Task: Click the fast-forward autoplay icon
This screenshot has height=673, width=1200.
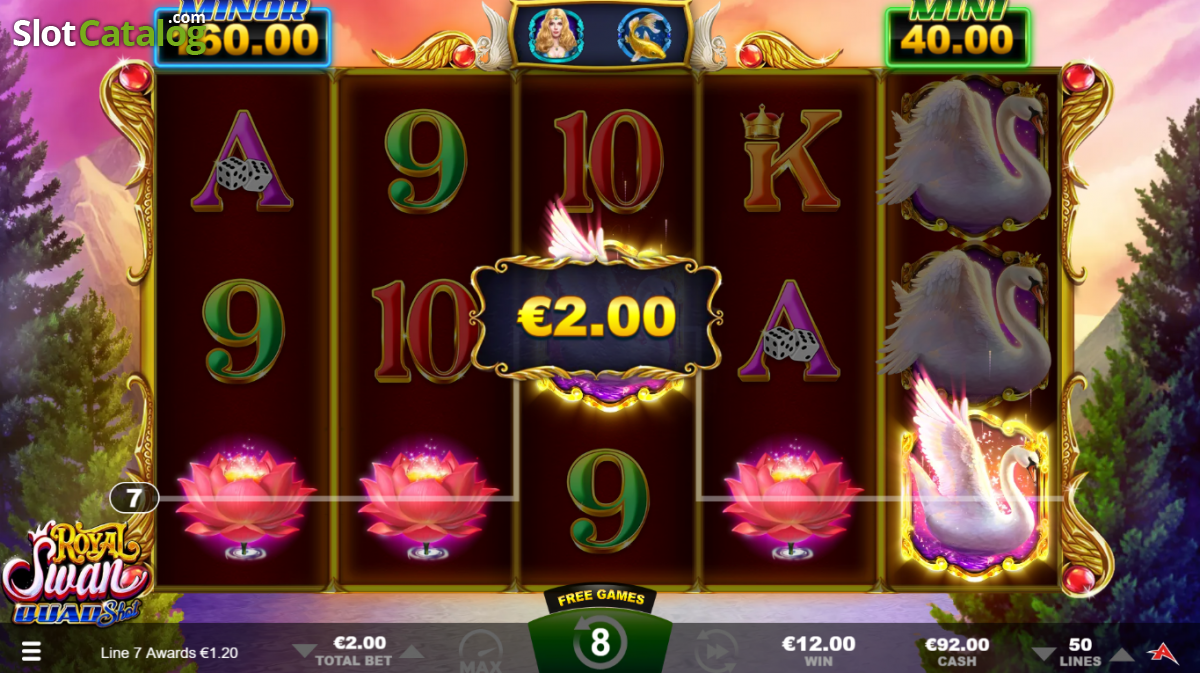Action: coord(716,650)
